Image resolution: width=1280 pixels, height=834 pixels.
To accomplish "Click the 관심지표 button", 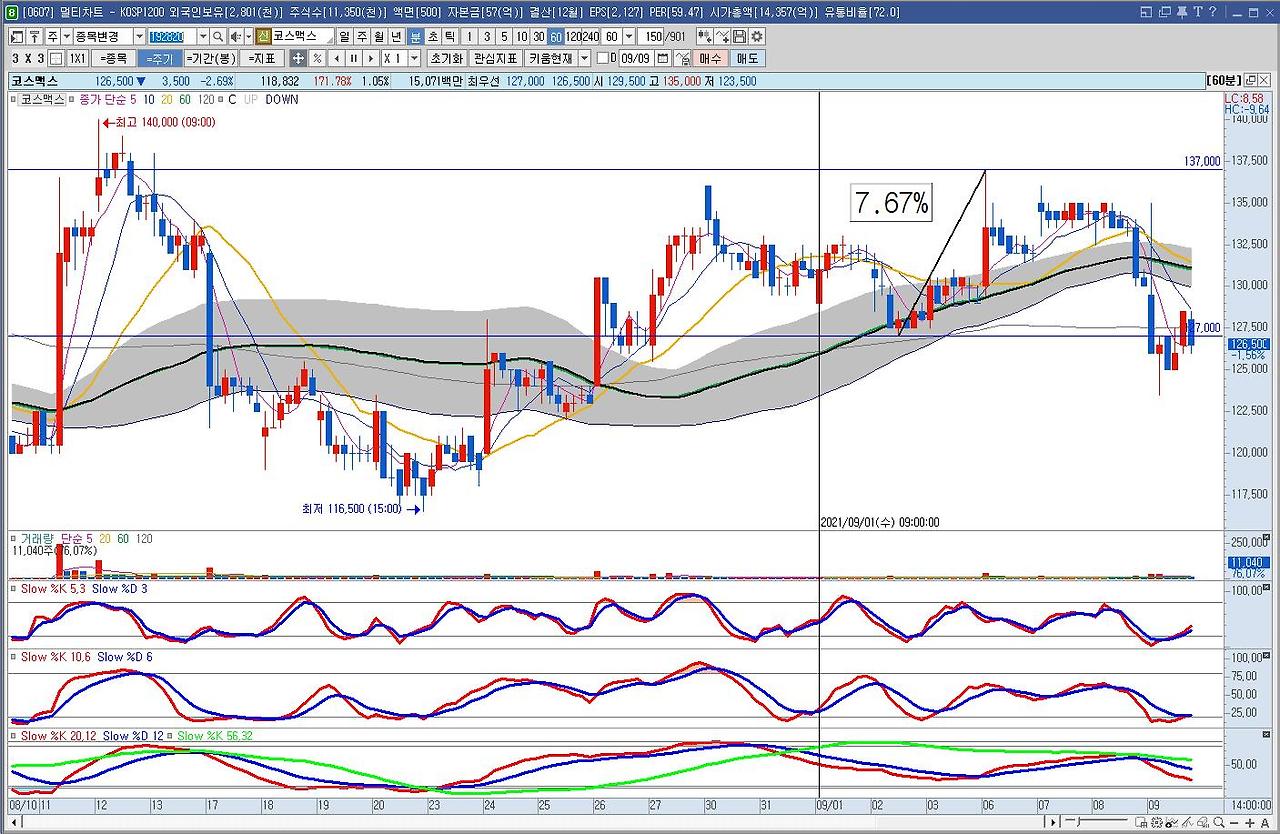I will 496,59.
